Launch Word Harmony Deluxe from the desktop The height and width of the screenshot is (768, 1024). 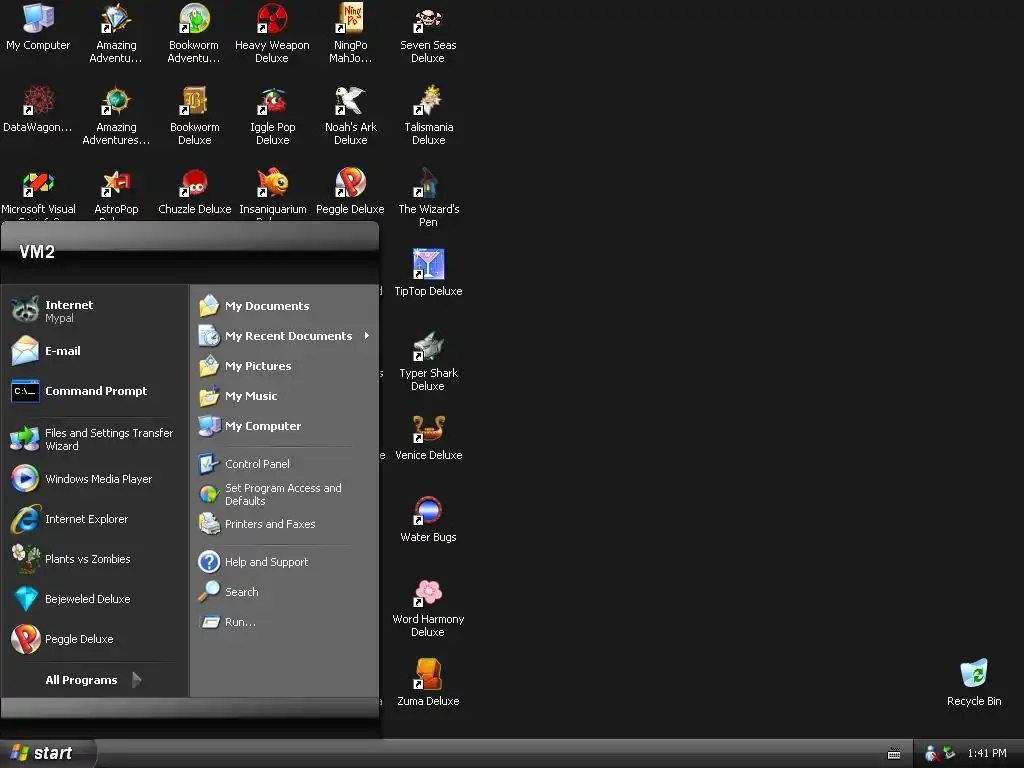click(428, 607)
